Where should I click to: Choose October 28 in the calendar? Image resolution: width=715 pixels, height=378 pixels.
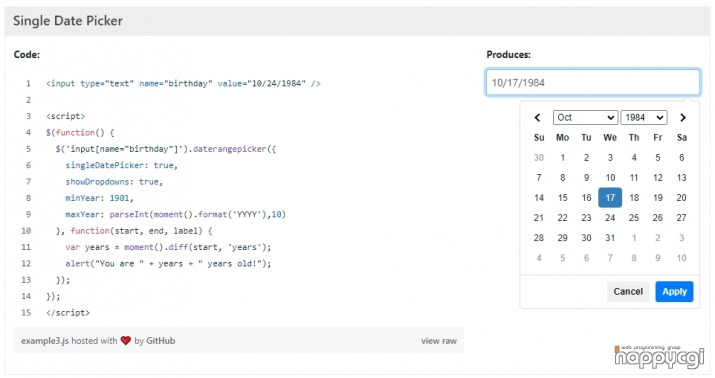[x=539, y=238]
